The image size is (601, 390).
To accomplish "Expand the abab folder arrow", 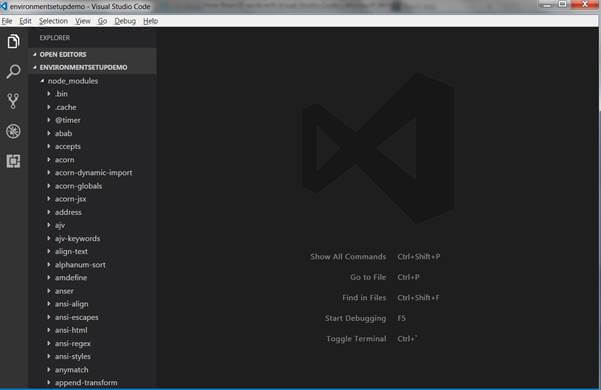I will pos(49,133).
